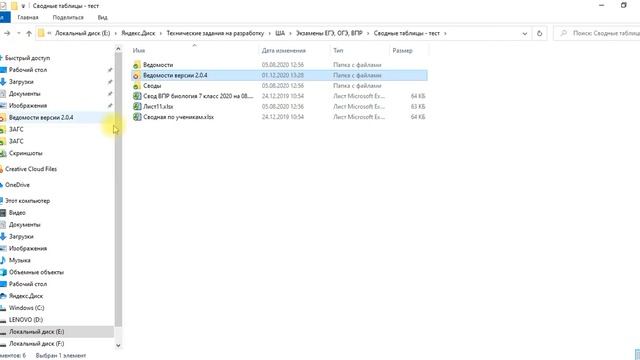This screenshot has width=640, height=360.
Task: Select file name Сводная по ученикам.xlsx
Action: [178, 117]
